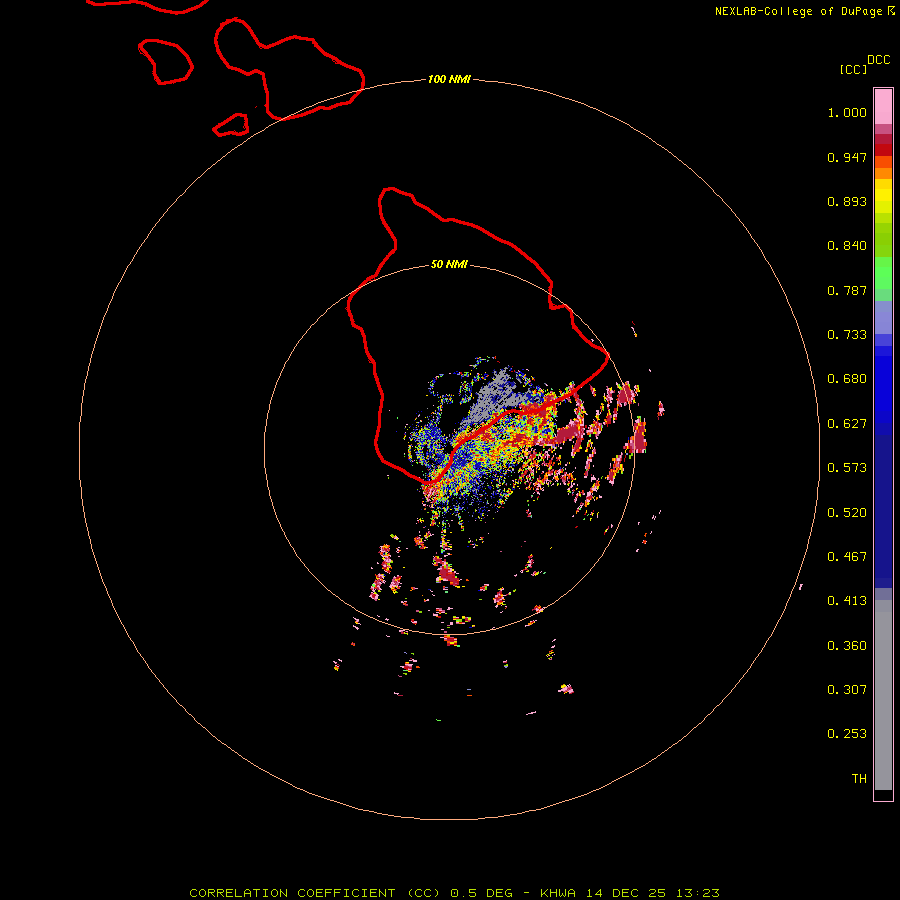Click the 0.840 color scale value
Image resolution: width=900 pixels, height=900 pixels.
coord(847,246)
